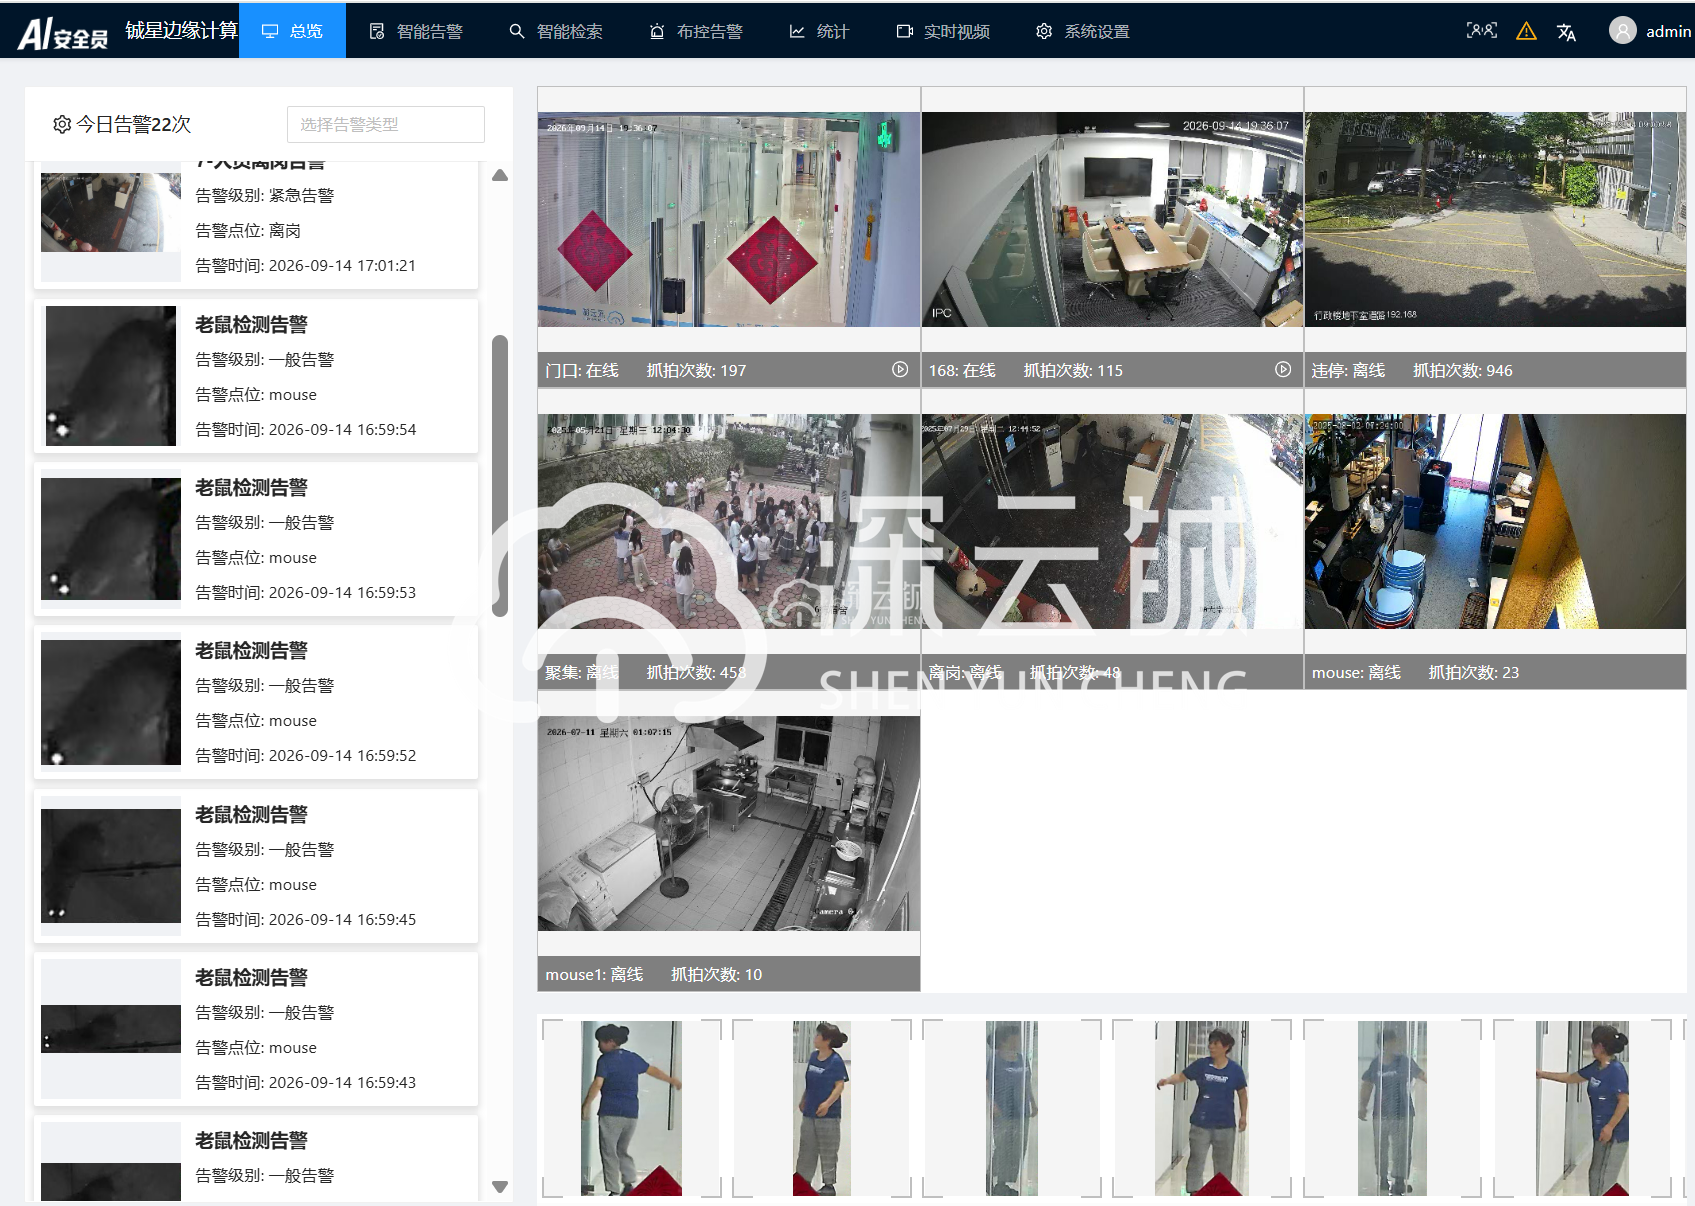Click the first captured person snapshot

632,1108
